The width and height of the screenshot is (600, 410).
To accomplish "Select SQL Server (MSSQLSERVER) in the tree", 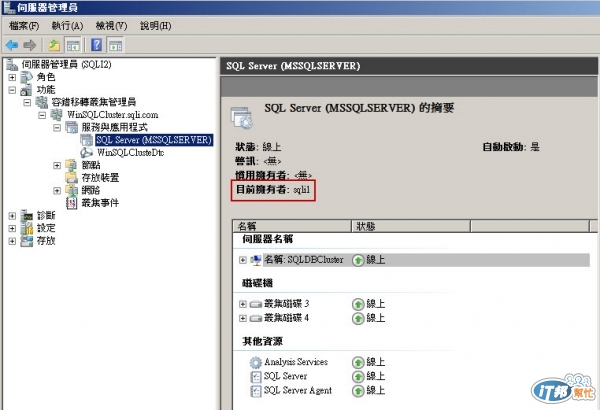I will click(x=154, y=140).
